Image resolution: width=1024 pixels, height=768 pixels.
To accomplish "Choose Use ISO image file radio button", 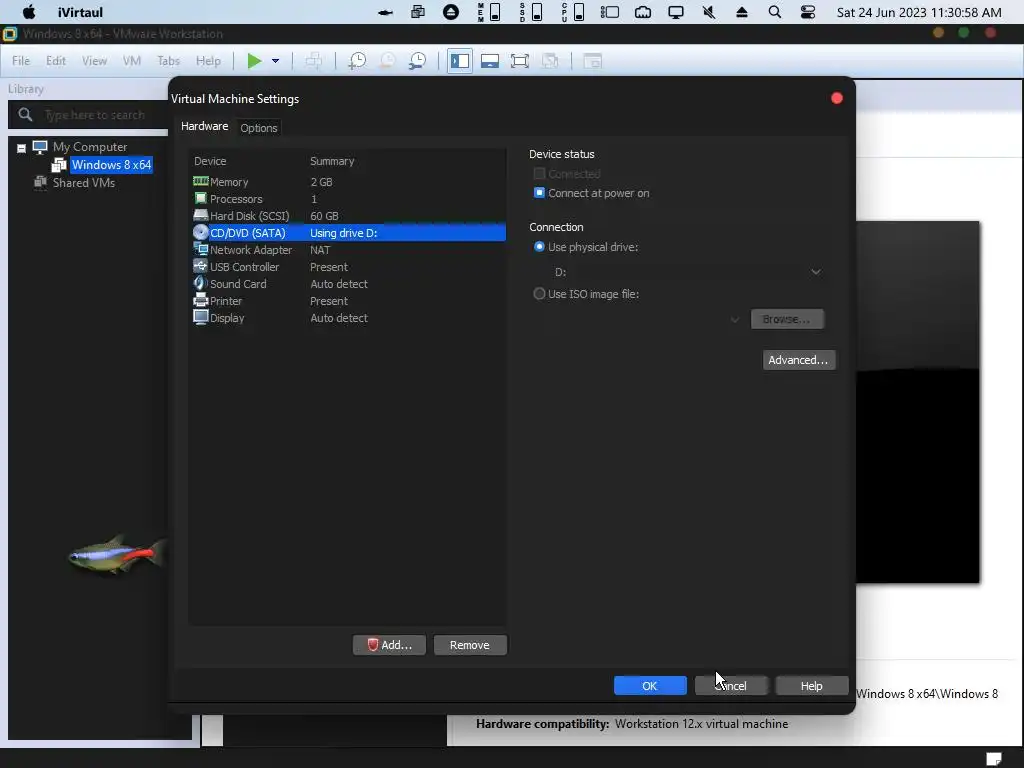I will (x=539, y=294).
